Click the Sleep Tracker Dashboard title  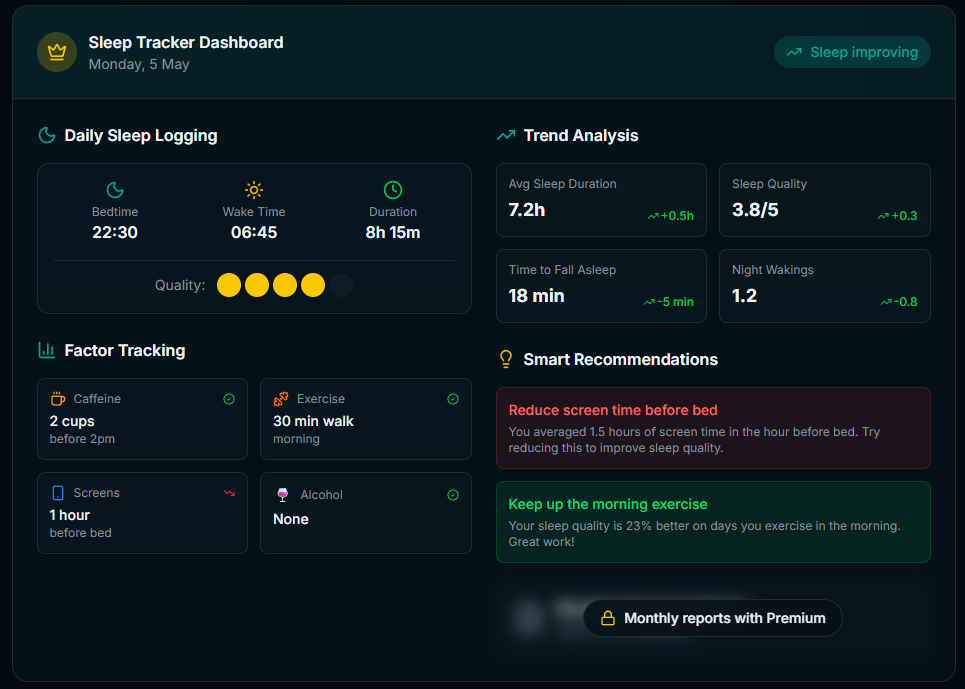click(186, 42)
